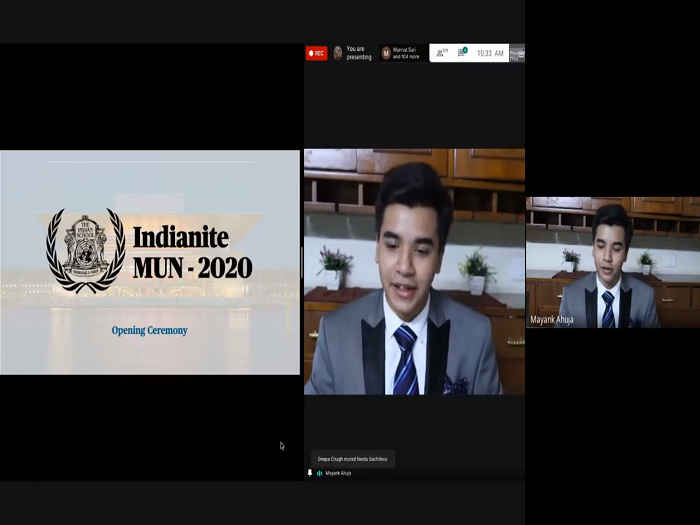Click the Mayank Ahuja name at bottom
The image size is (700, 525).
[x=338, y=473]
